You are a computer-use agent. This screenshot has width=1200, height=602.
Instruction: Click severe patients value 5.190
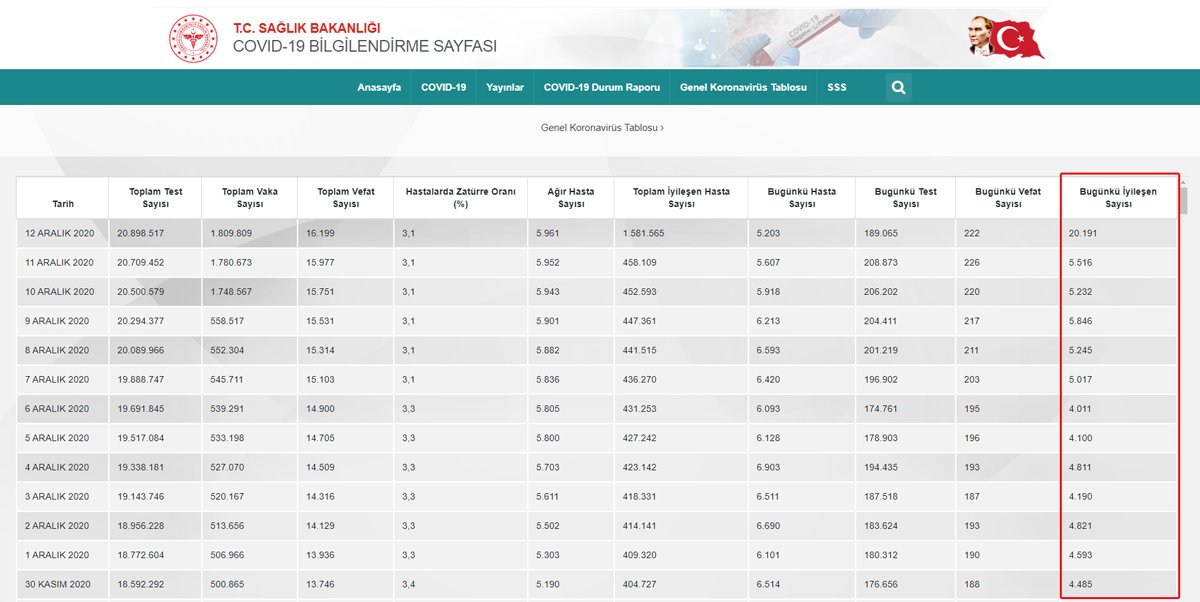(x=549, y=584)
